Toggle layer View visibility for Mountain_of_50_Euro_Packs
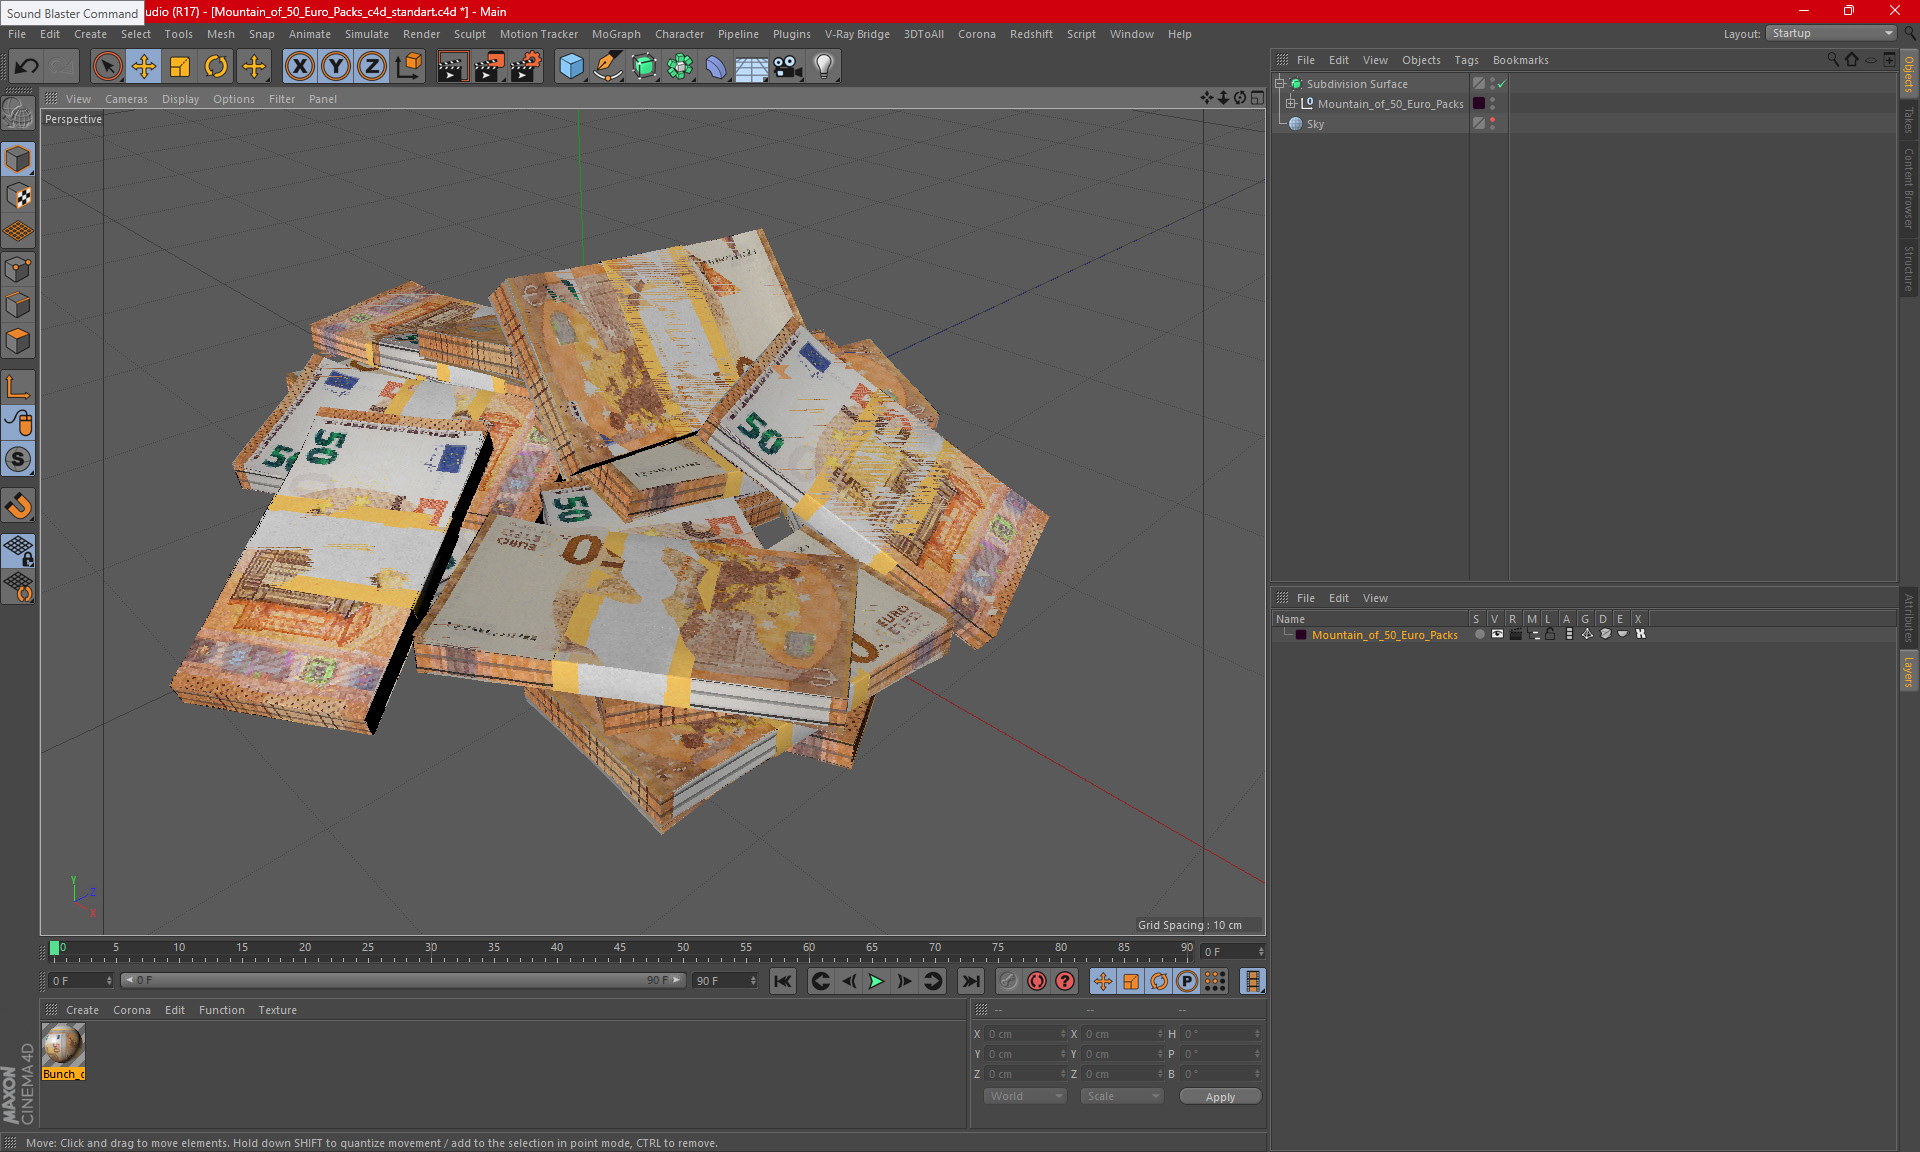 tap(1497, 634)
